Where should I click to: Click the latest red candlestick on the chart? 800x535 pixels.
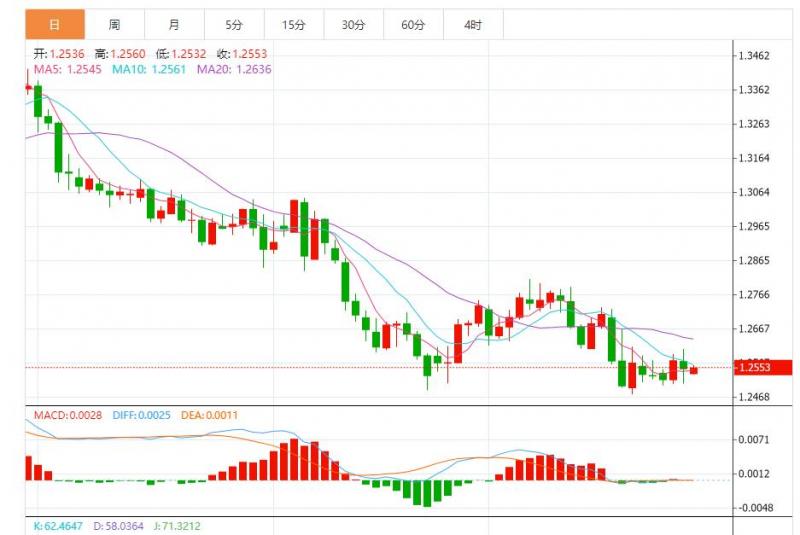coord(694,371)
